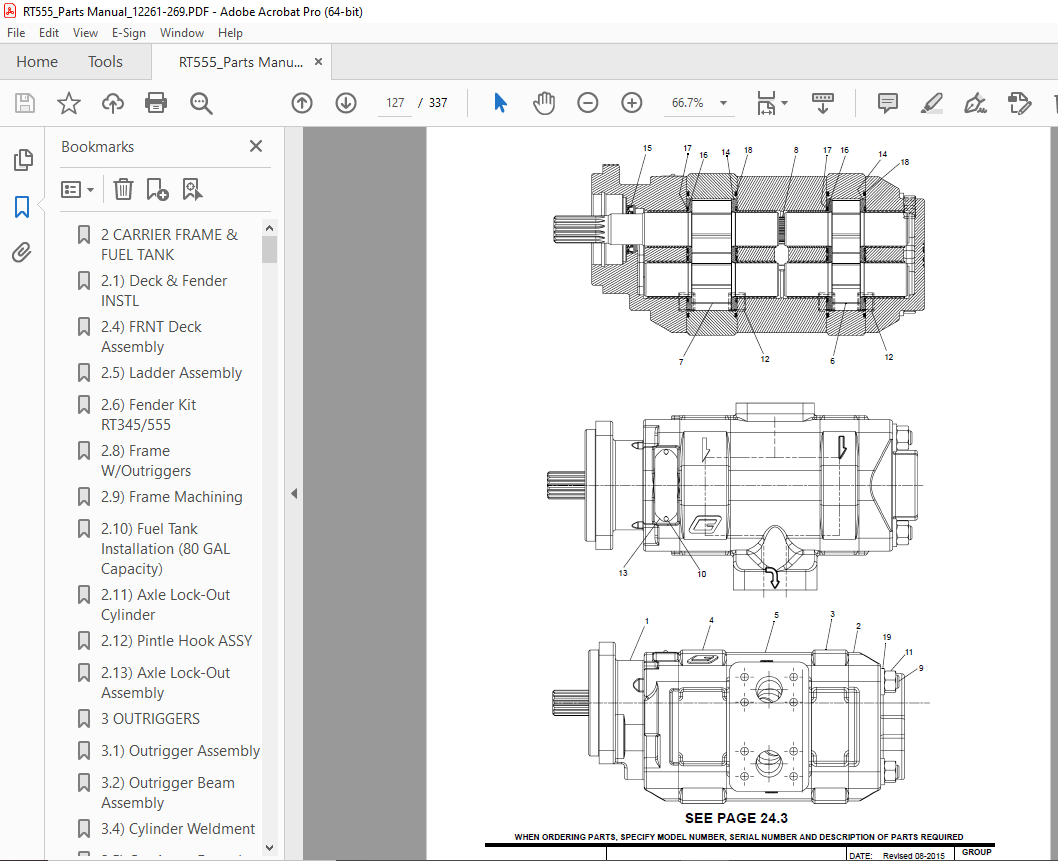Open the Edit menu
Image resolution: width=1058 pixels, height=861 pixels.
coord(49,33)
